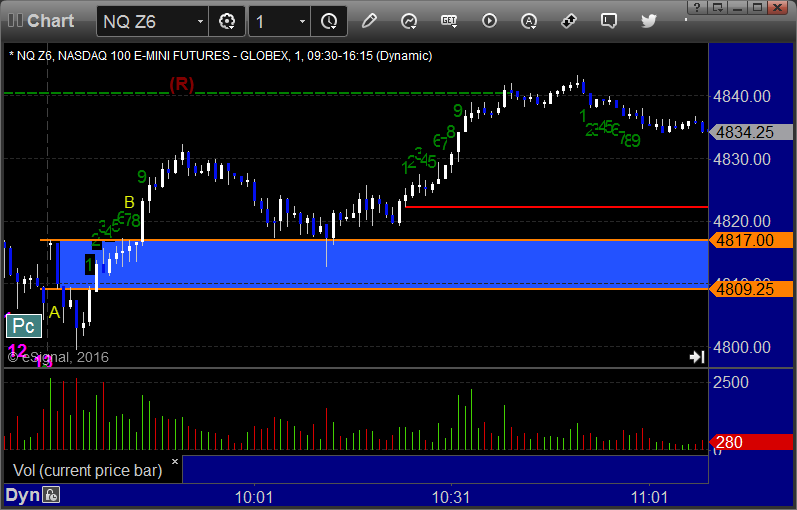This screenshot has height=510, width=797.
Task: Click the Chart window grip handle
Action: 15,21
